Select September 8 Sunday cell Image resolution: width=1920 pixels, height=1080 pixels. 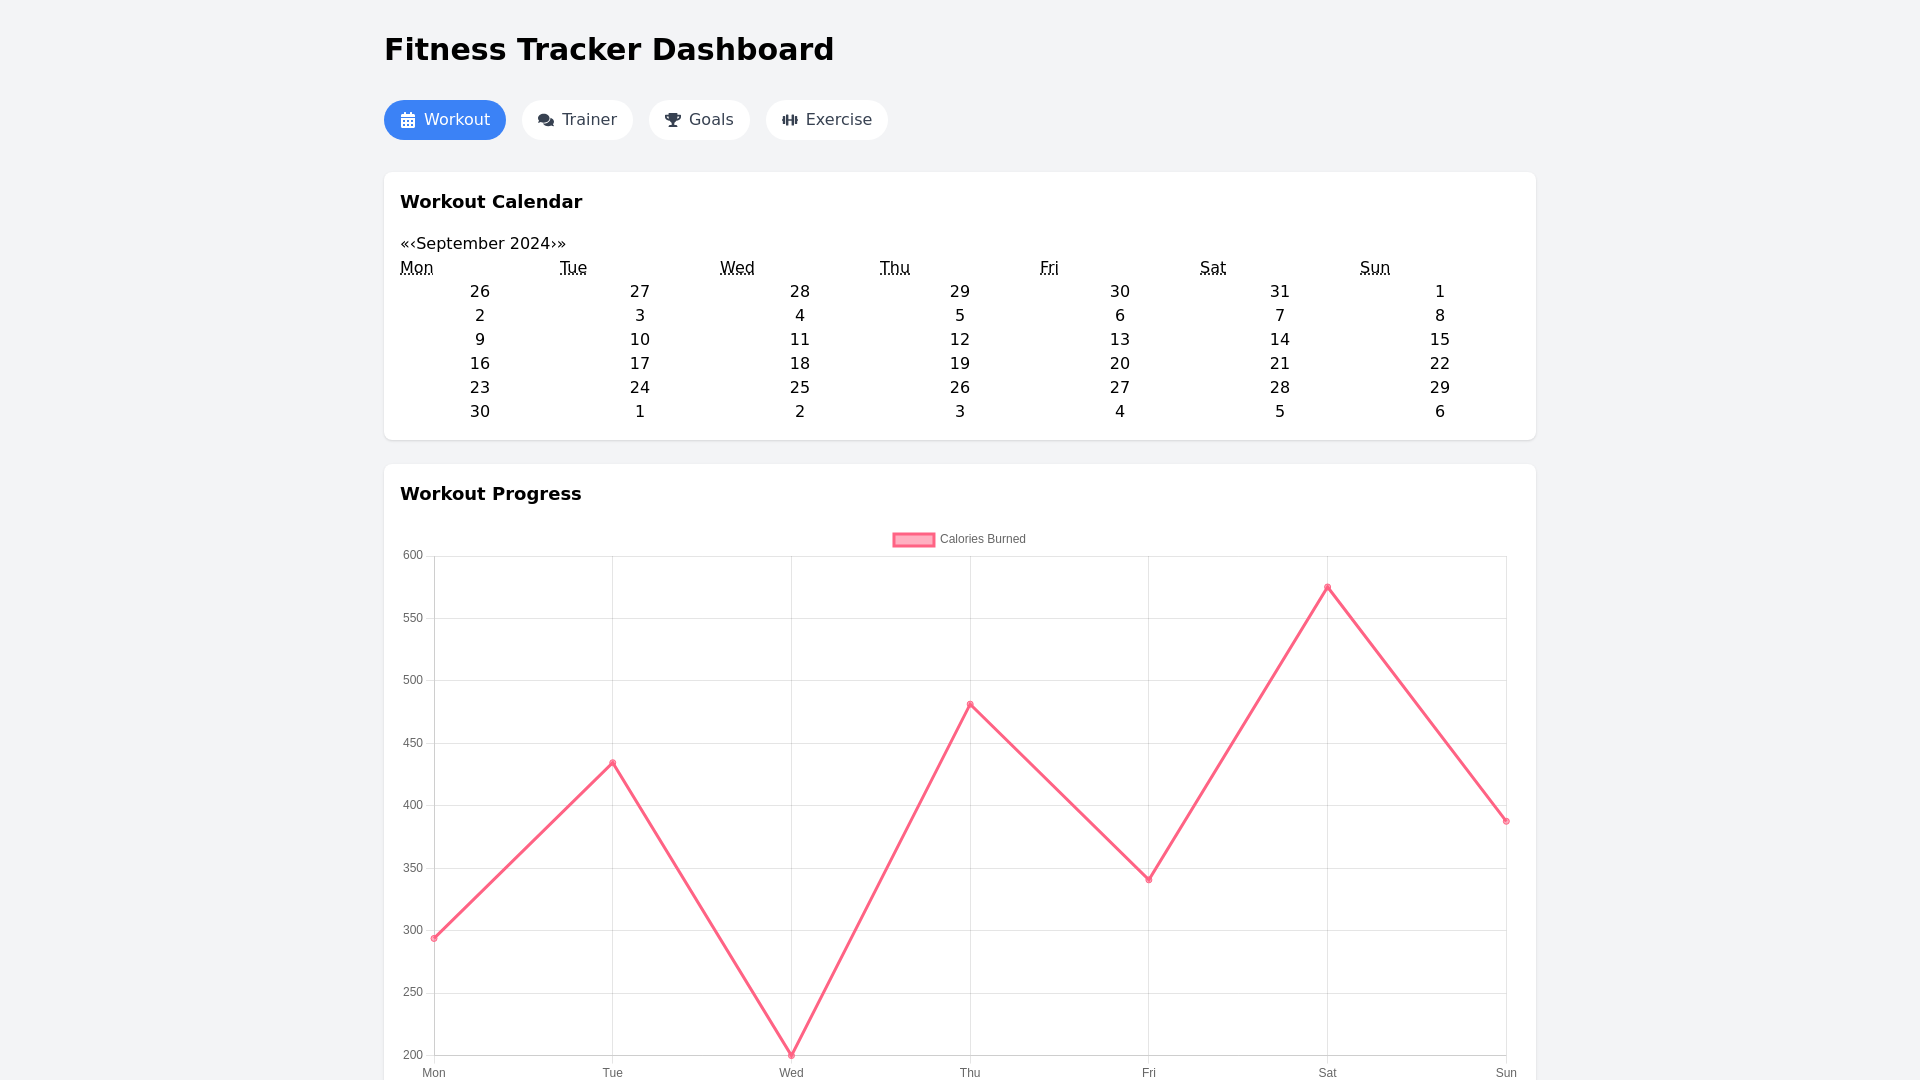click(1440, 316)
